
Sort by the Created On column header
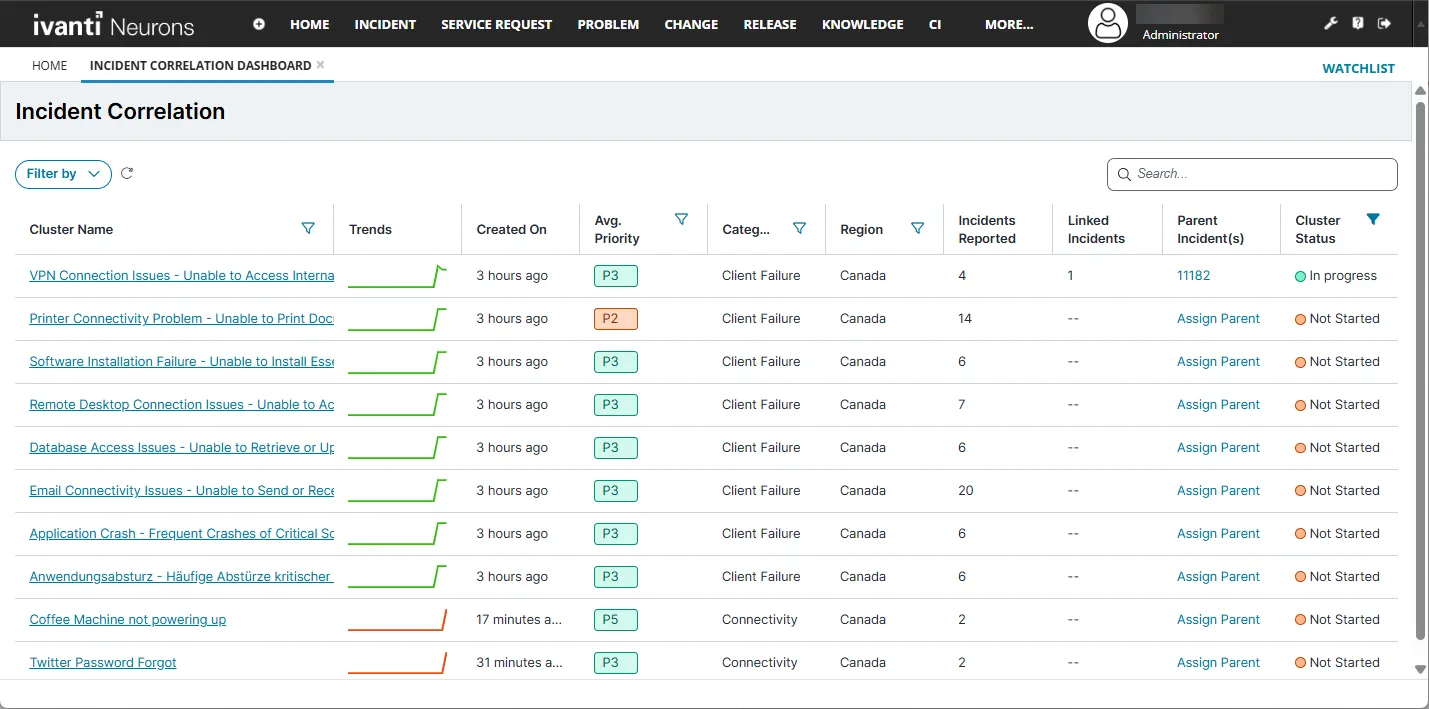(x=512, y=229)
